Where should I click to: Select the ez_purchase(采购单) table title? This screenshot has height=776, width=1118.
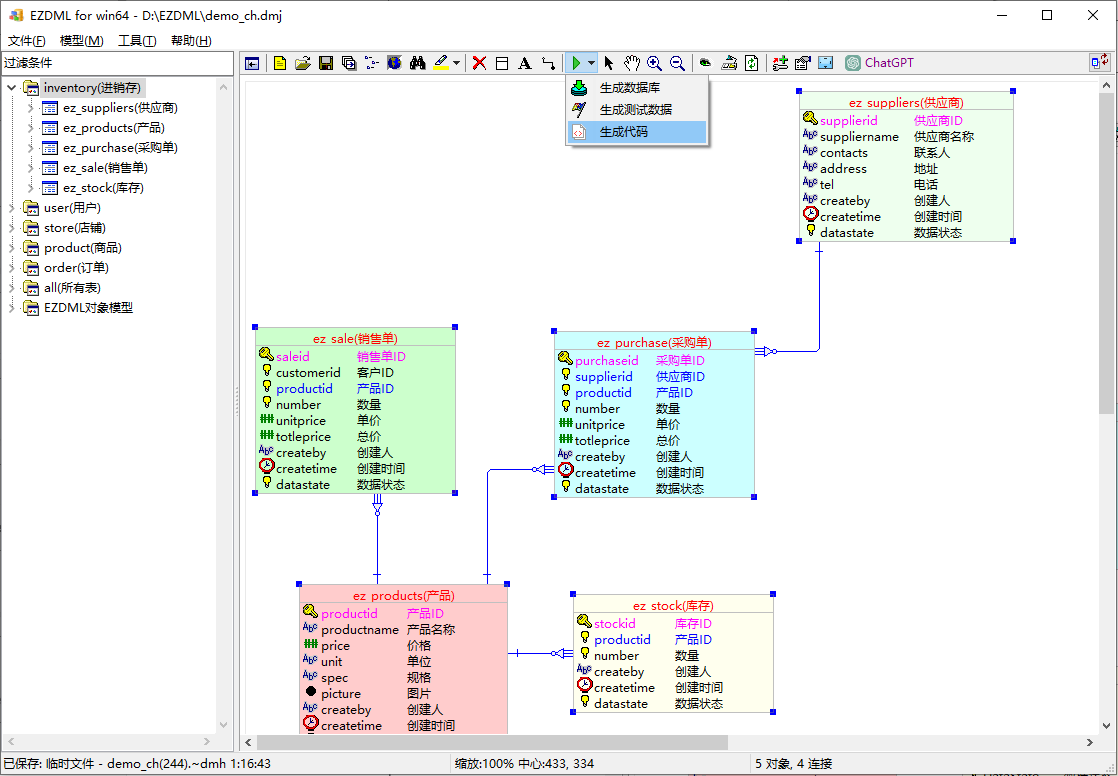coord(654,343)
